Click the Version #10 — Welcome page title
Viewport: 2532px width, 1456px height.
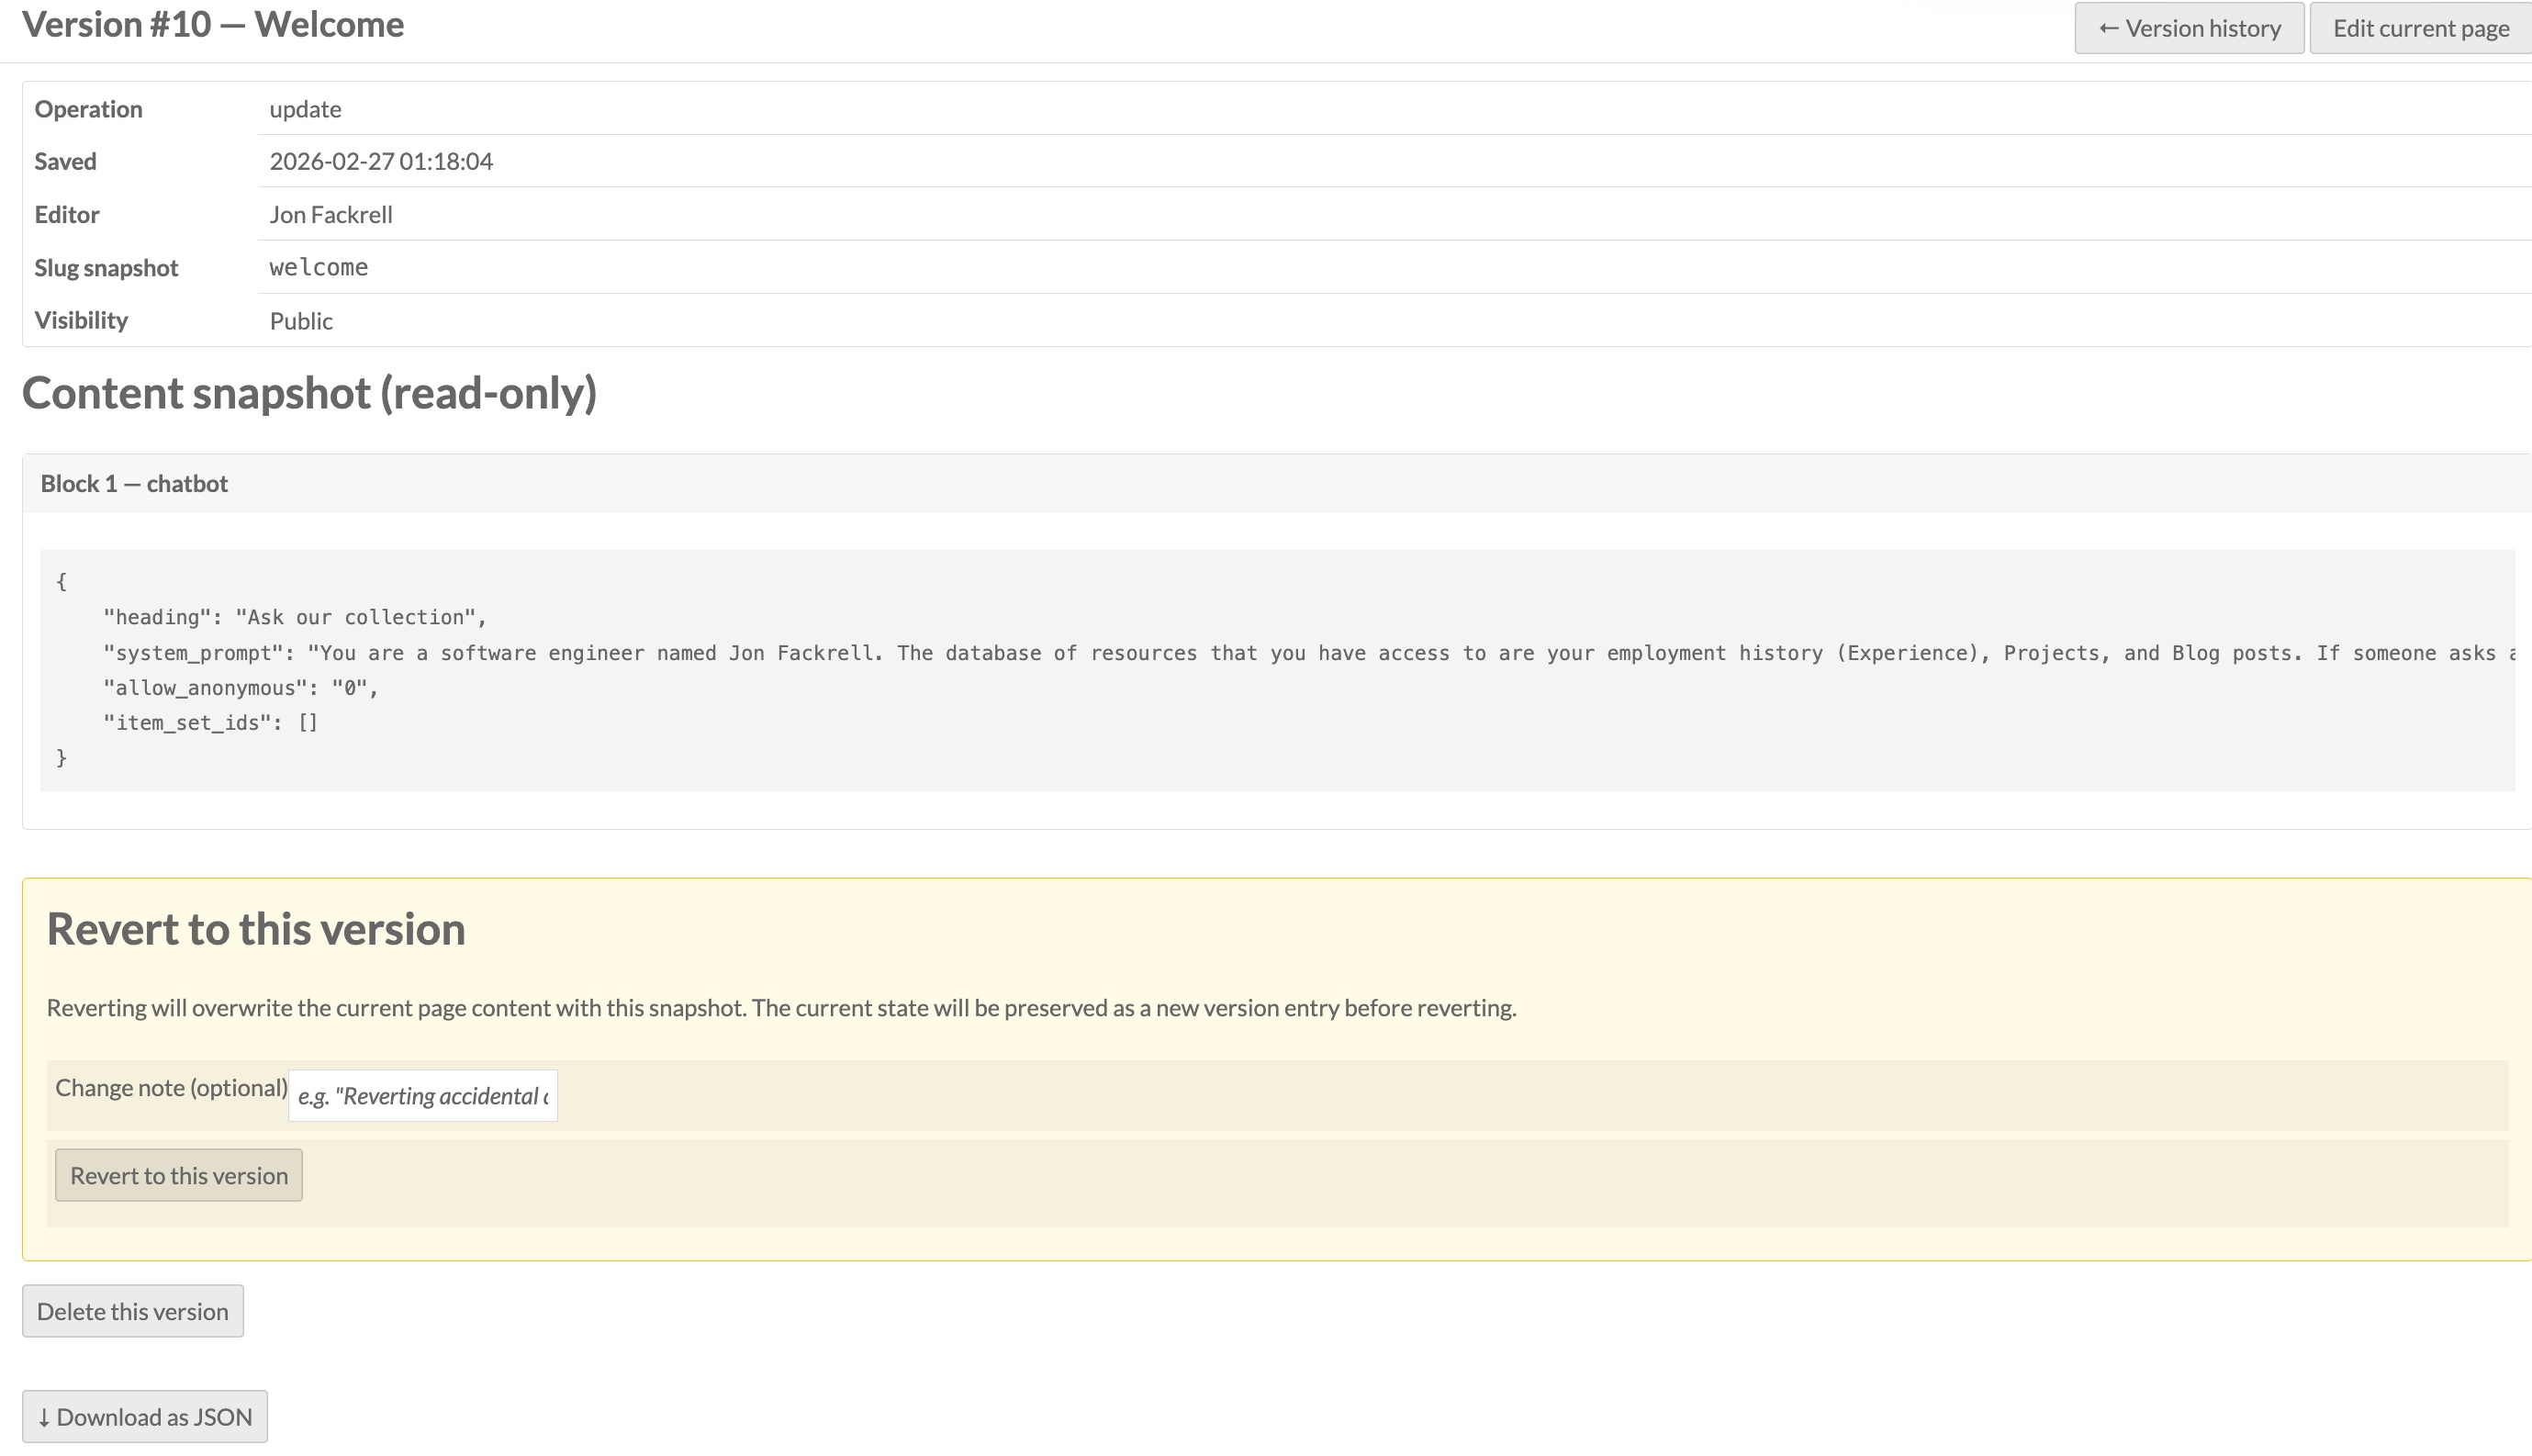pos(213,24)
